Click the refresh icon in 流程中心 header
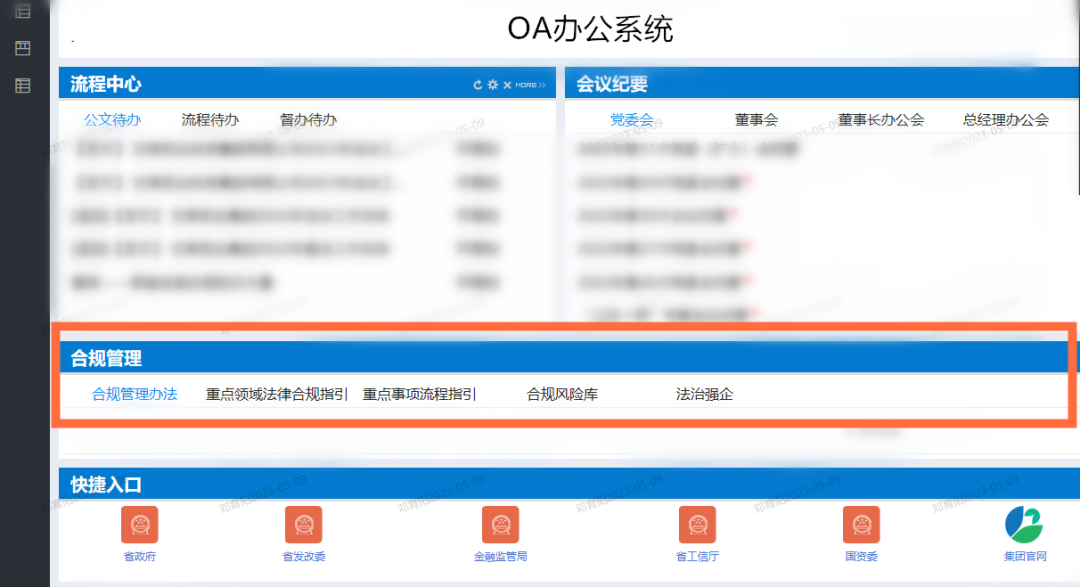Viewport: 1080px width, 587px height. [x=478, y=85]
